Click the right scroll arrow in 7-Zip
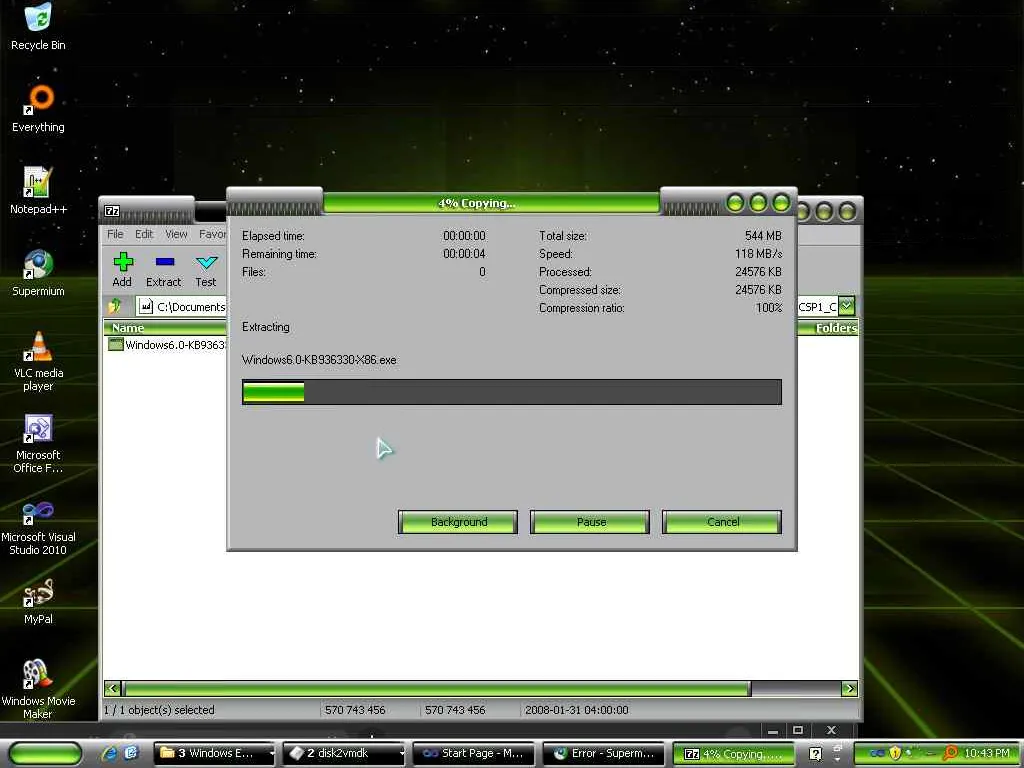 tap(849, 688)
